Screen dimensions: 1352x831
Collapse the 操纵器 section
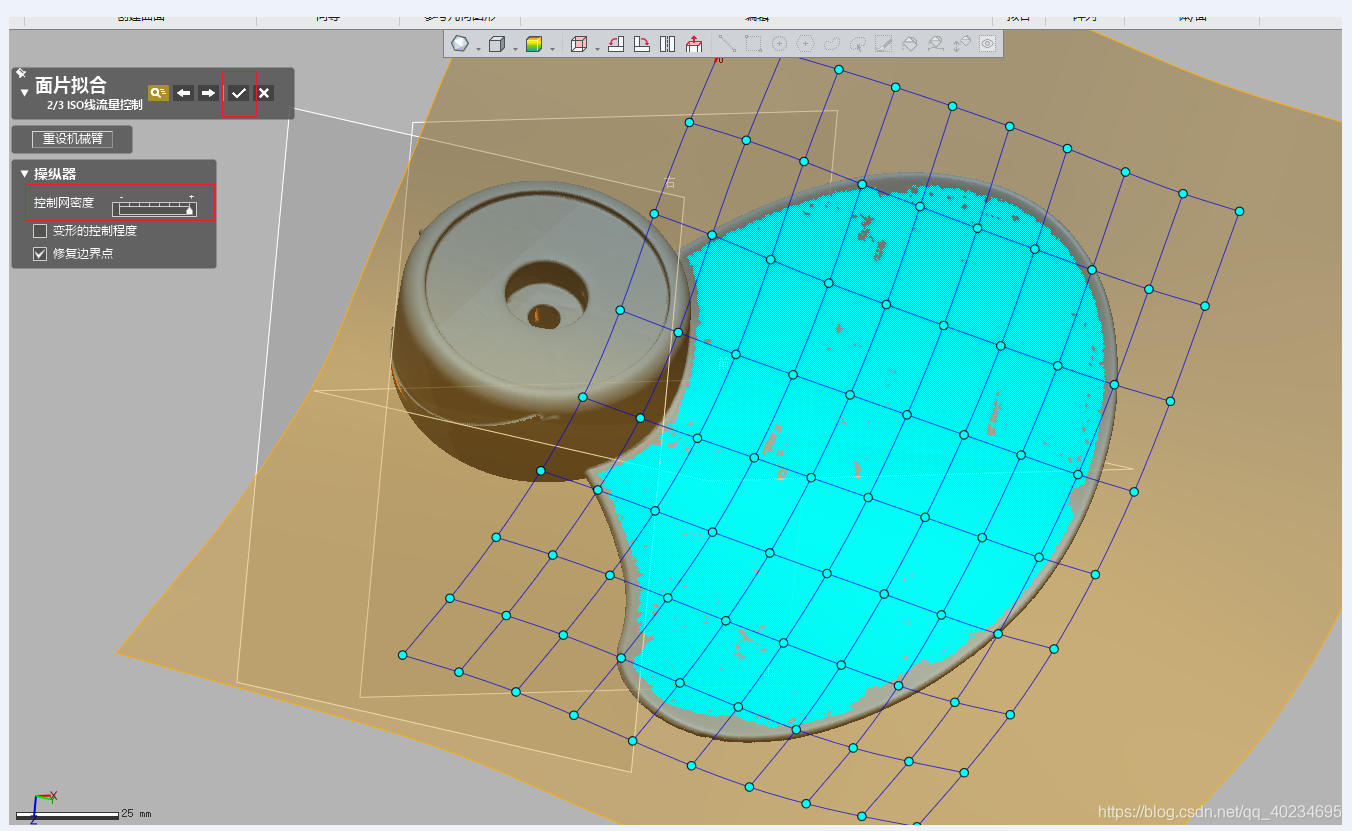[x=25, y=174]
